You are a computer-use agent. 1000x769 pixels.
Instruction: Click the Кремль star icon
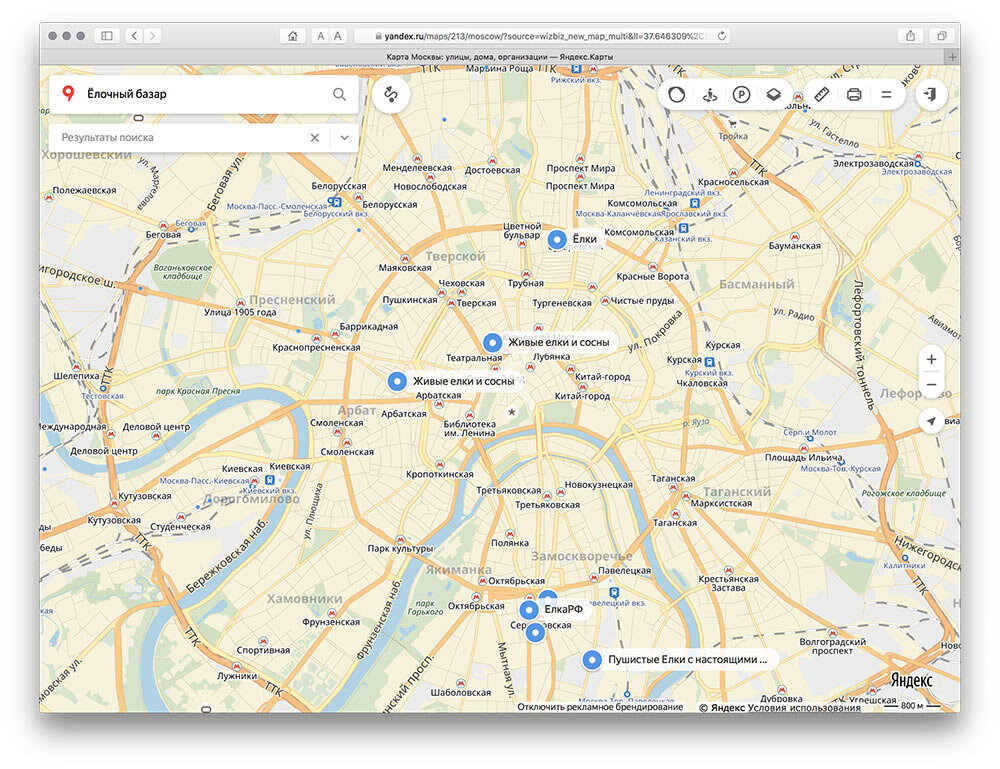511,412
